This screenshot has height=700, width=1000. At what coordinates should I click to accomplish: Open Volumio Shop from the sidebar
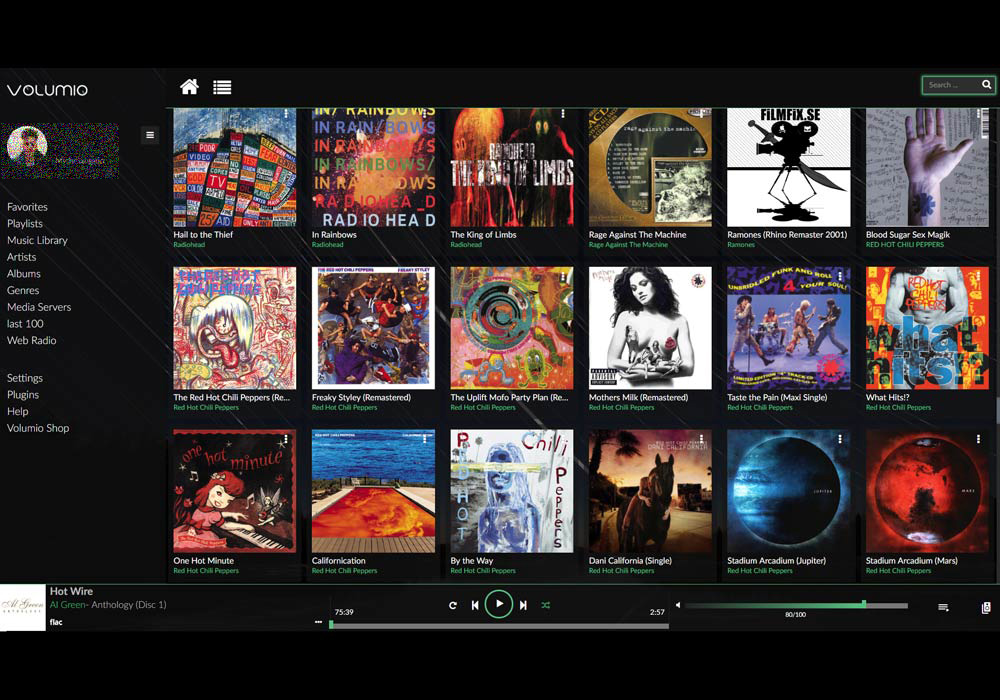(38, 428)
